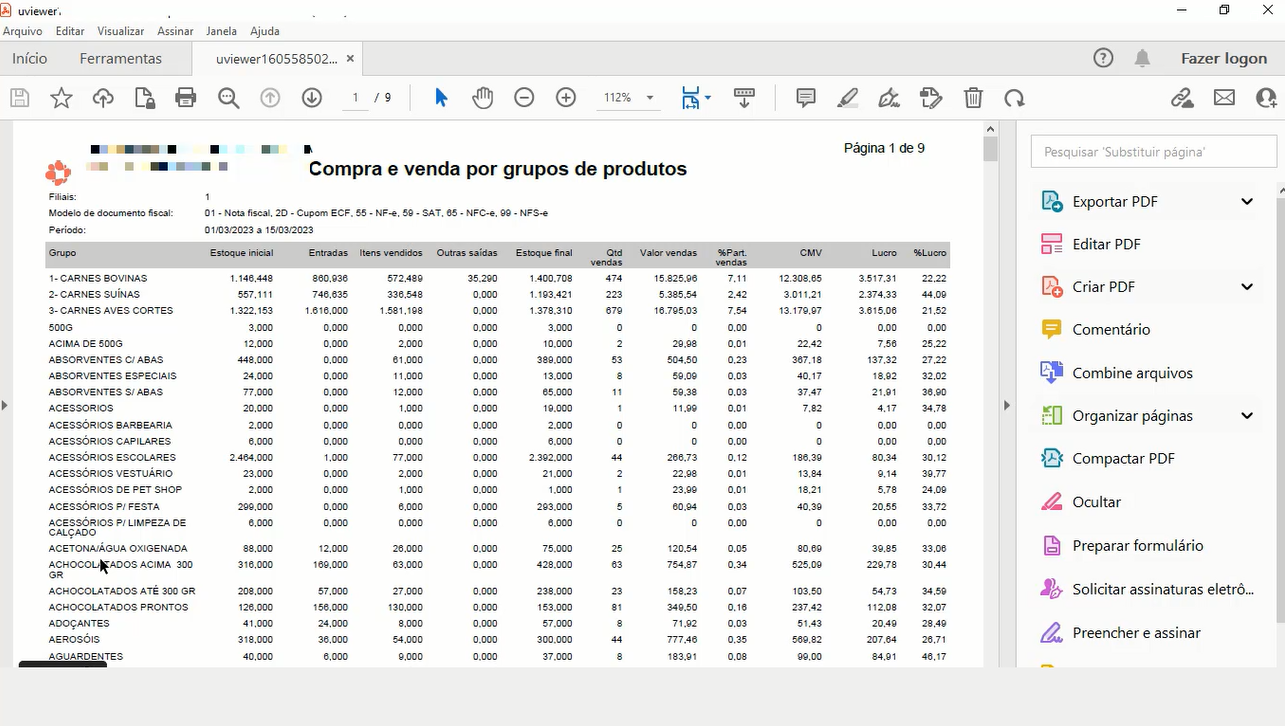Switch to the Ferramentas tab
This screenshot has height=726, width=1285.
tap(121, 59)
